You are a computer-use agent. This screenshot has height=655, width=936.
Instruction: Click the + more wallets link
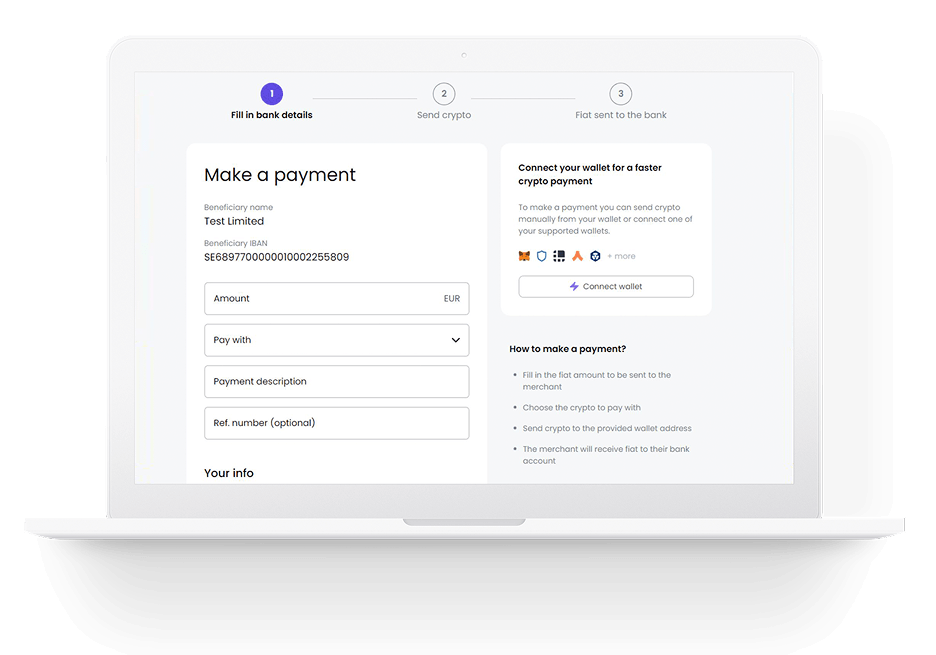click(621, 256)
